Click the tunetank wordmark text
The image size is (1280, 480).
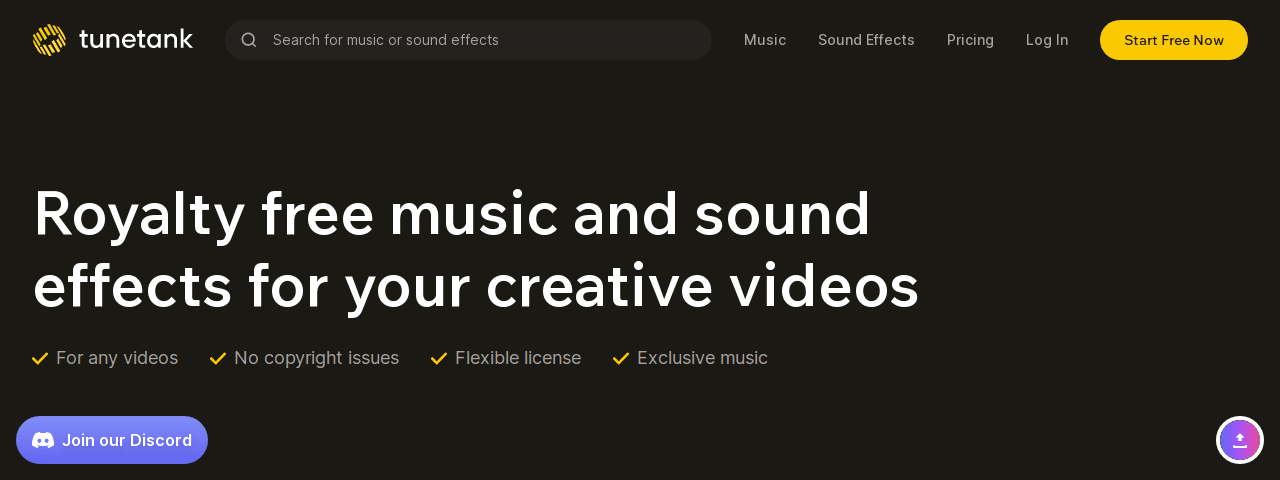tap(136, 40)
